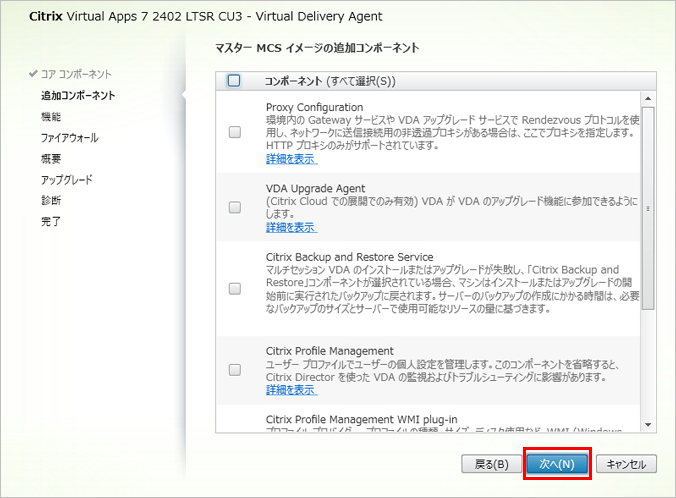Go to the 診断 sidebar step
Viewport: 676px width, 498px height.
click(x=51, y=201)
